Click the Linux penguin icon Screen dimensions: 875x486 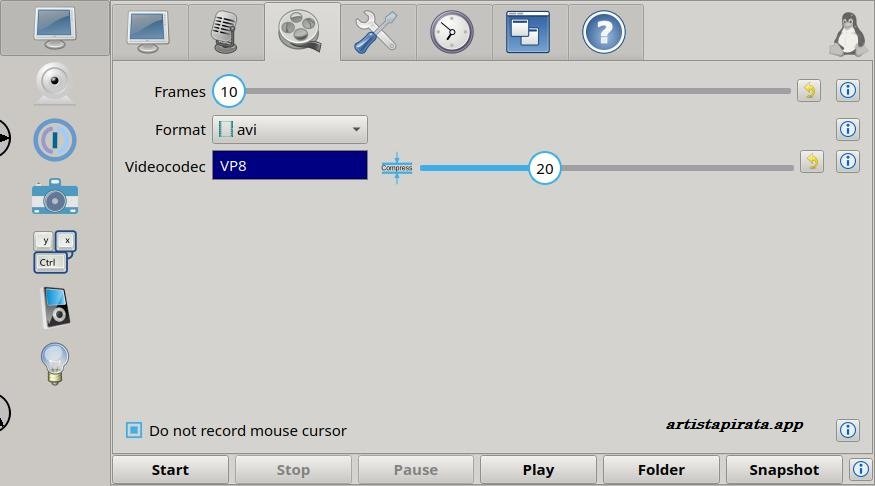click(848, 32)
